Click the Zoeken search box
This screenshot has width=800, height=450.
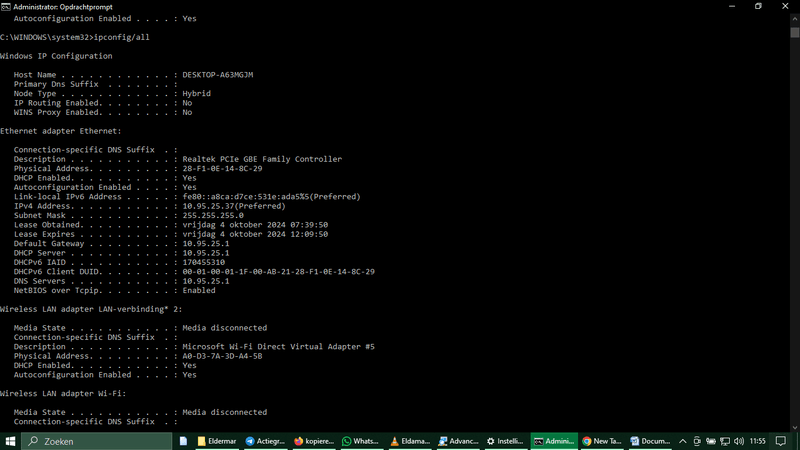[97, 441]
